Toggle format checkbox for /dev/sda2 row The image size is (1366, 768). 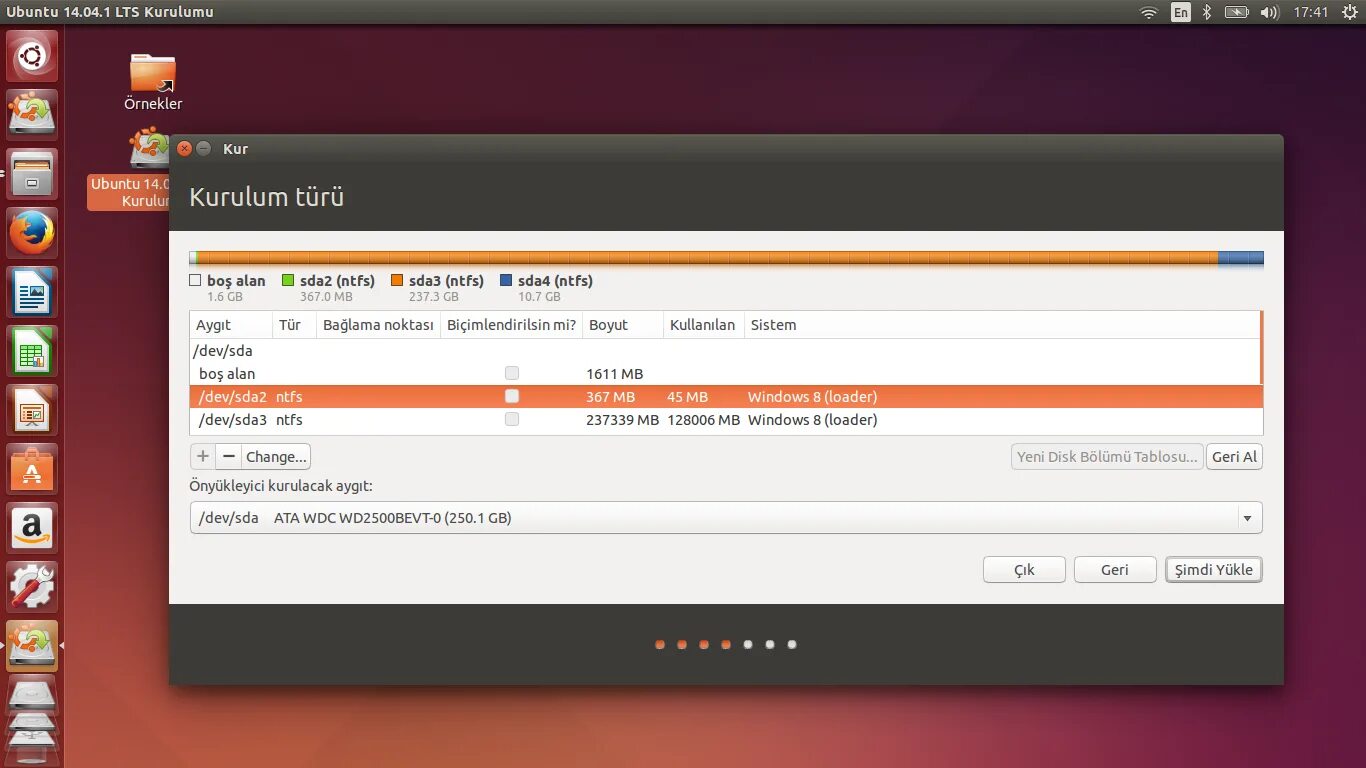pos(512,396)
